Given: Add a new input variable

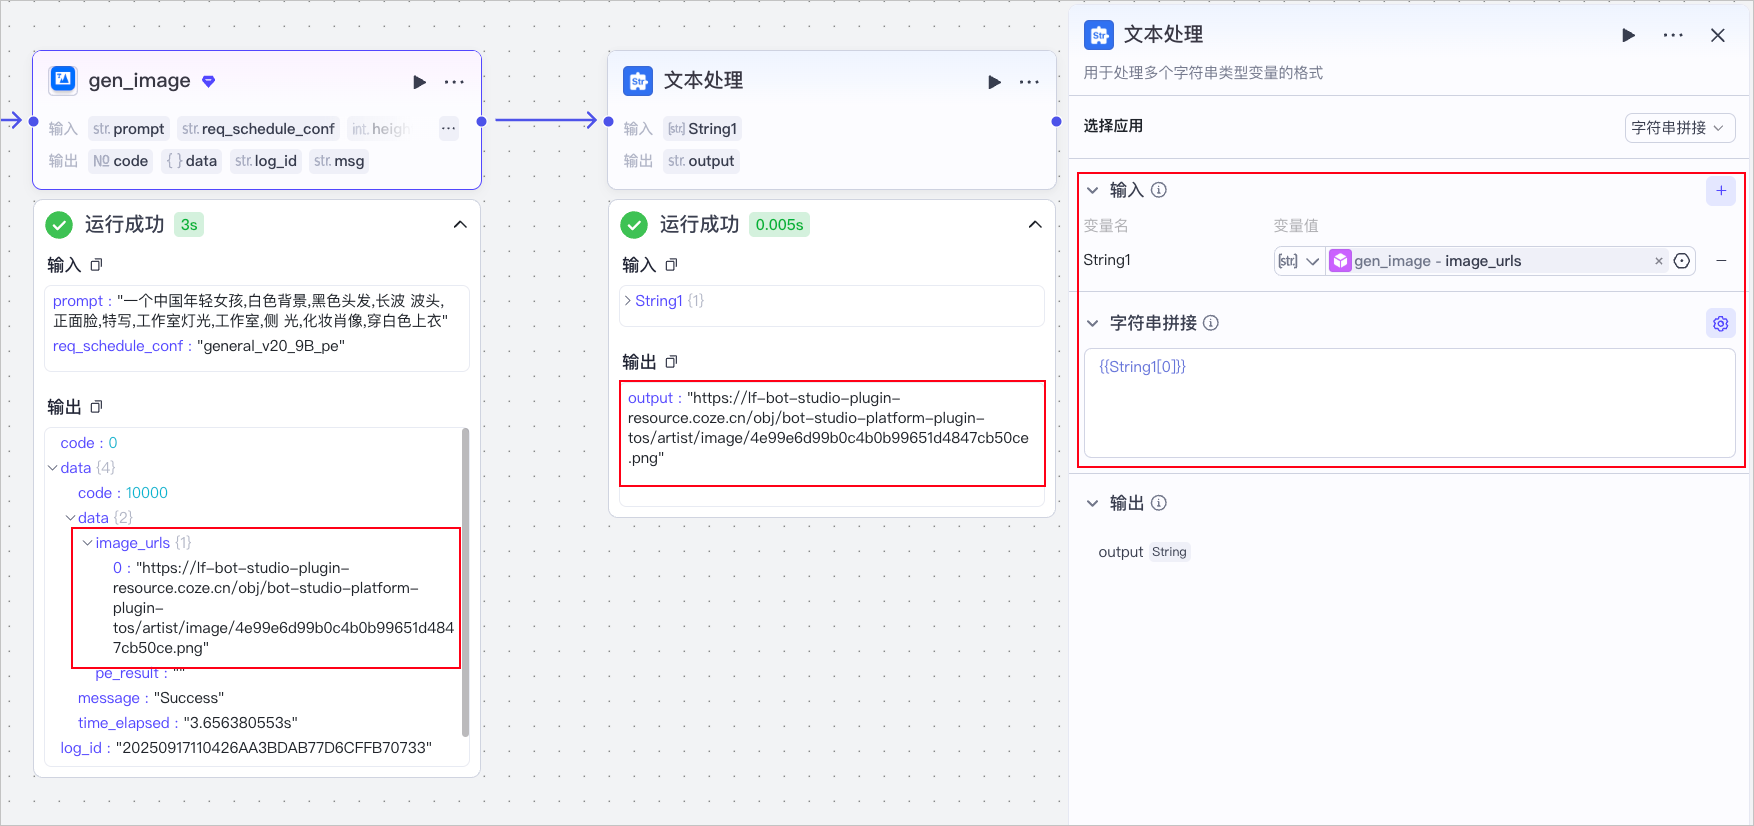Looking at the screenshot, I should tap(1720, 190).
